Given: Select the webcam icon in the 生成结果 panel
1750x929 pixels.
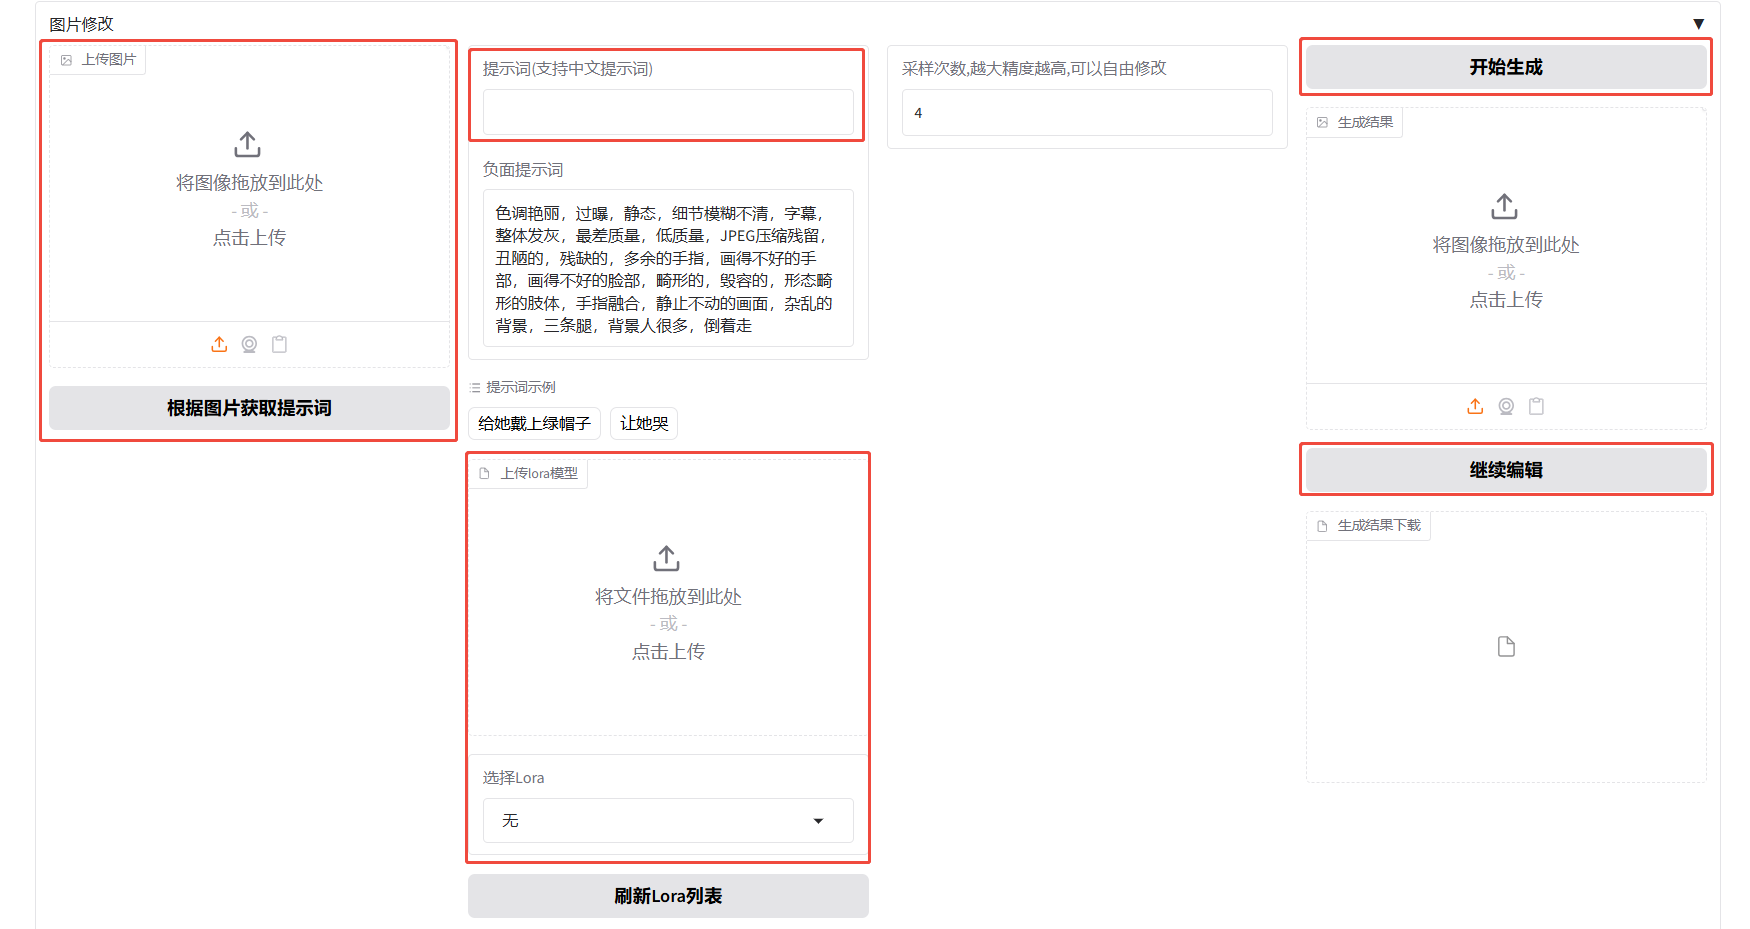Looking at the screenshot, I should pyautogui.click(x=1506, y=406).
